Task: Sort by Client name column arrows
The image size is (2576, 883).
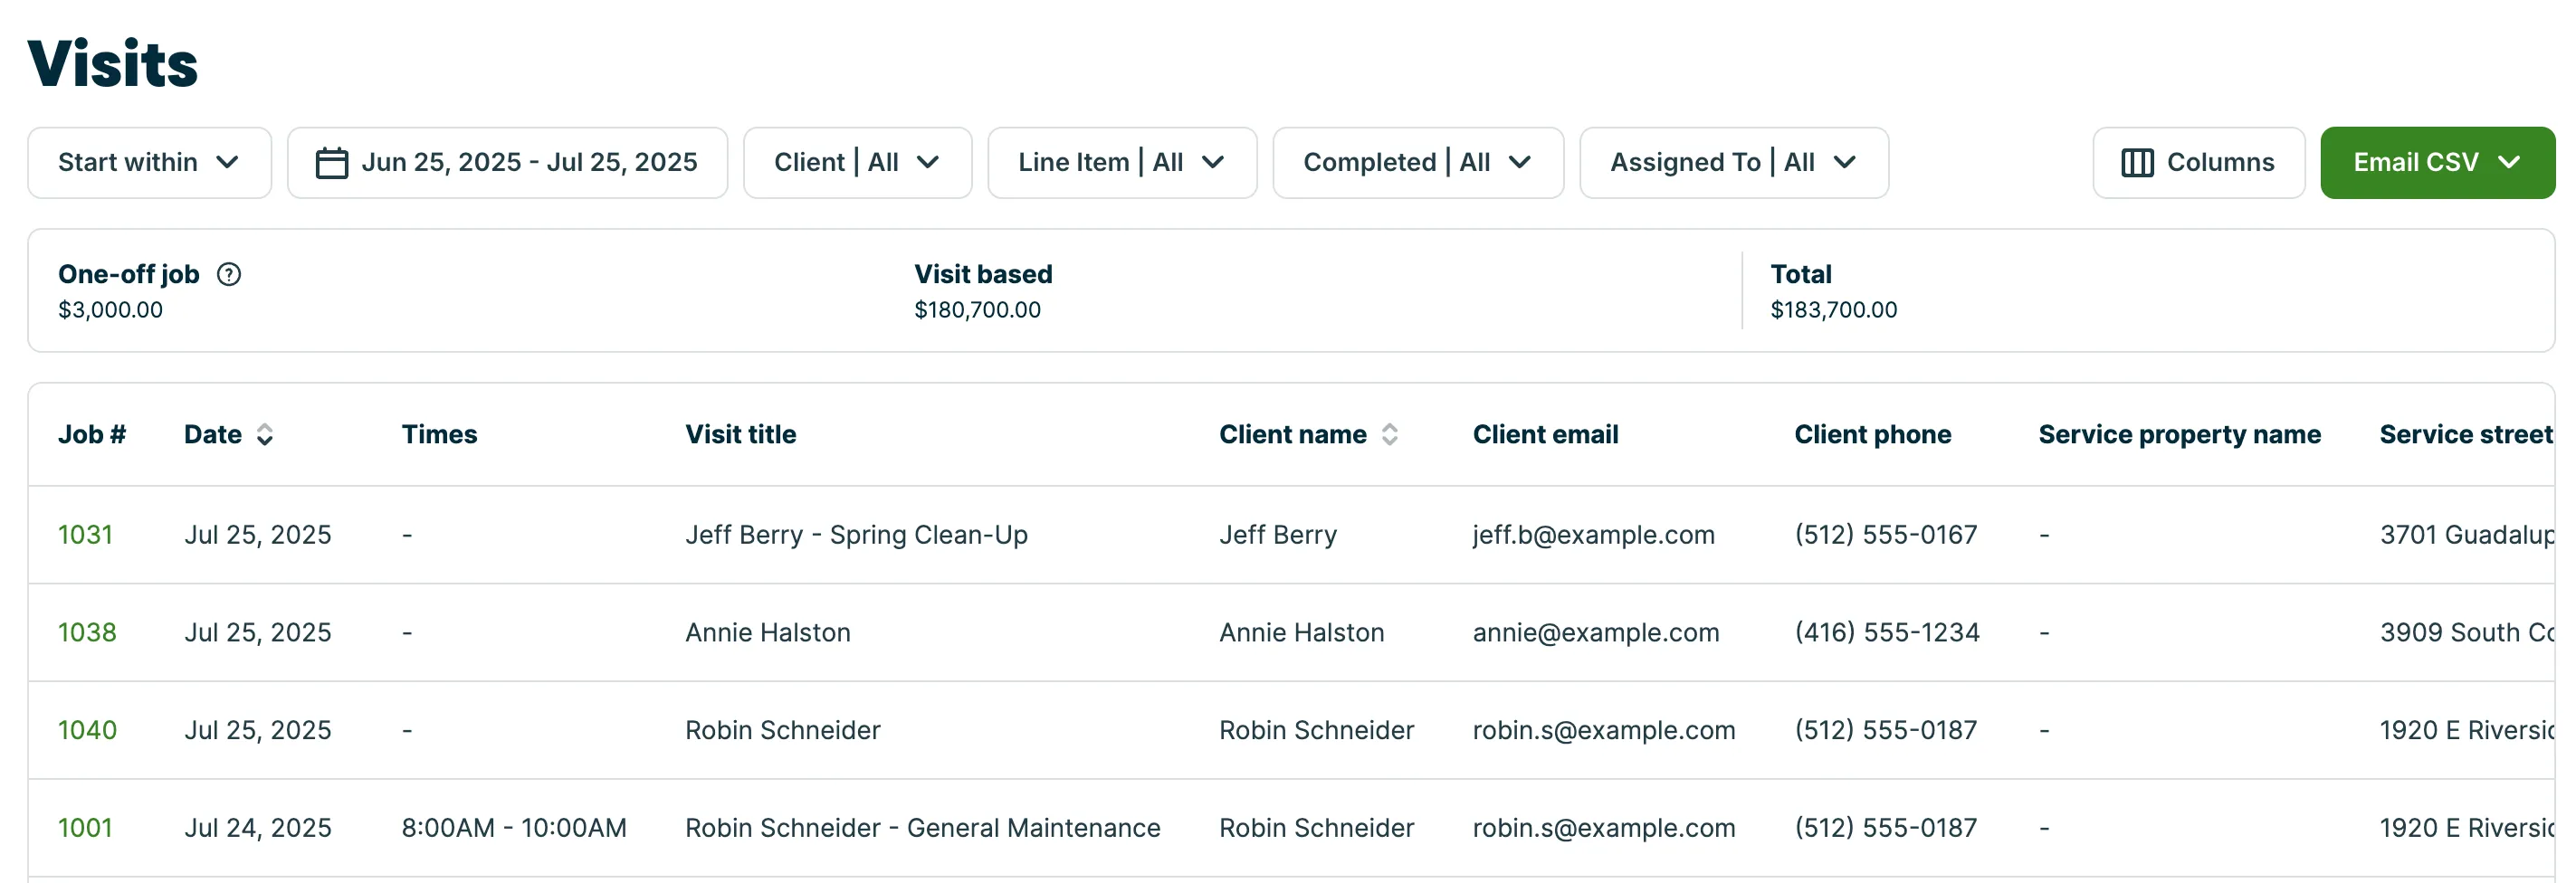Action: pos(1390,435)
